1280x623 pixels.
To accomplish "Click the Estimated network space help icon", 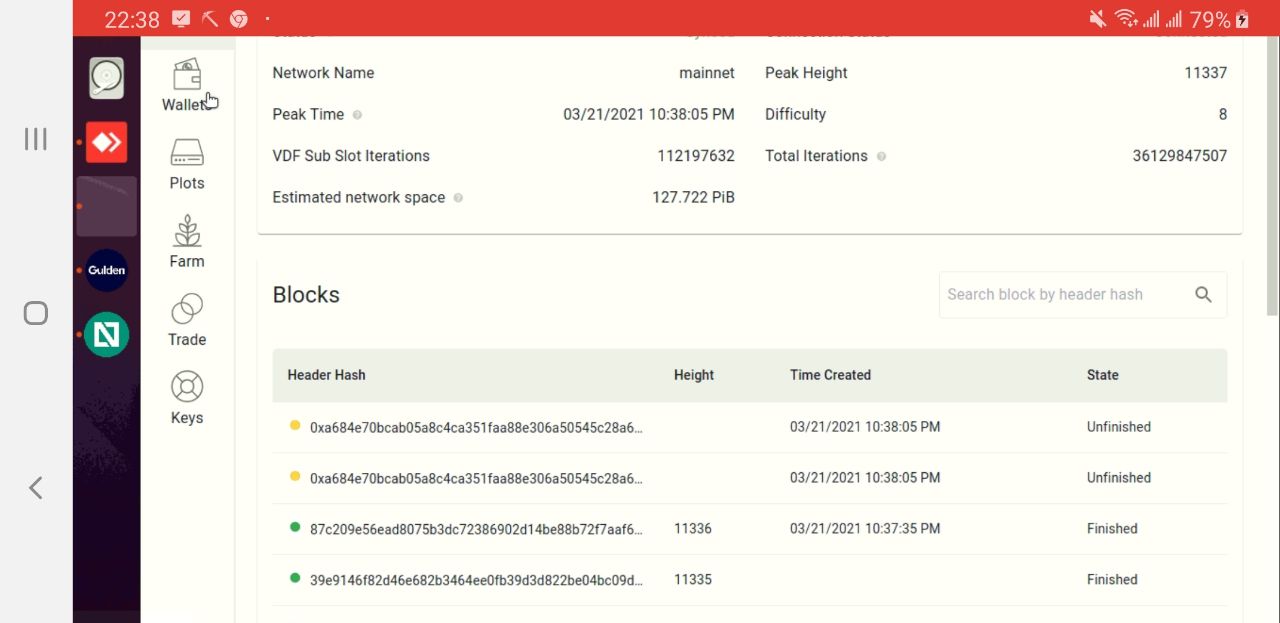I will 458,197.
